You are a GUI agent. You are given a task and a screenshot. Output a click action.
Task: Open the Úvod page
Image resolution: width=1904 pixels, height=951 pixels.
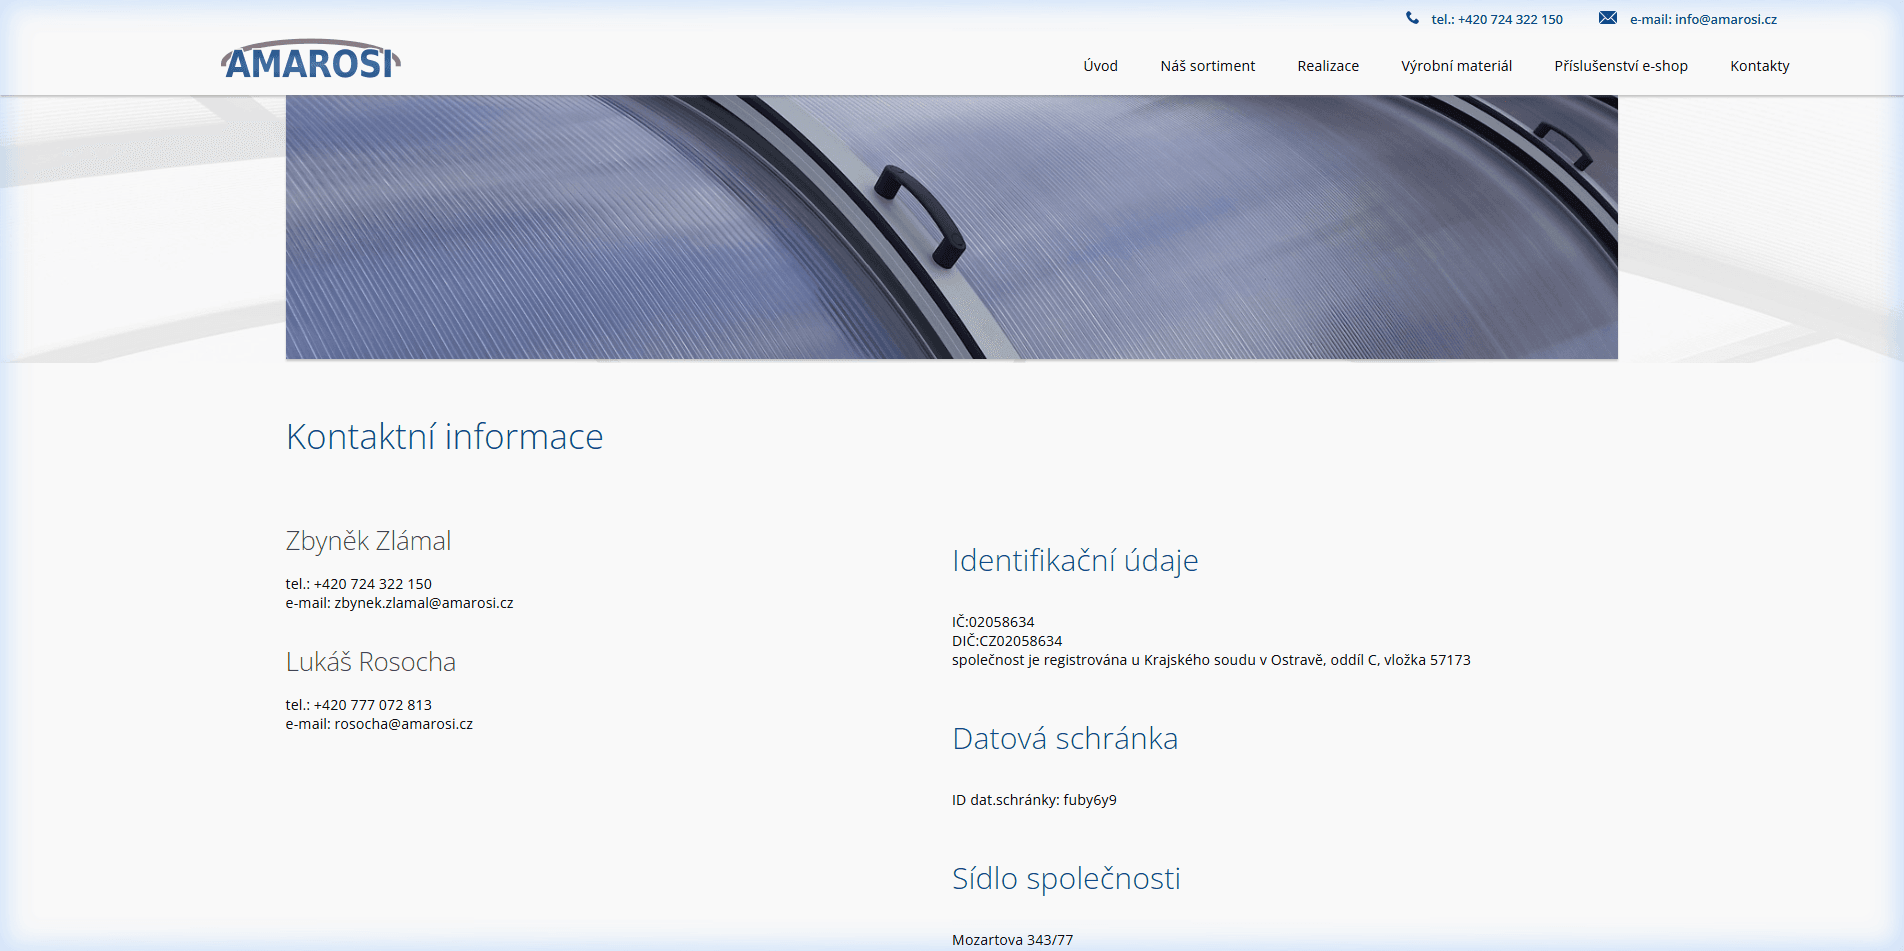tap(1099, 65)
